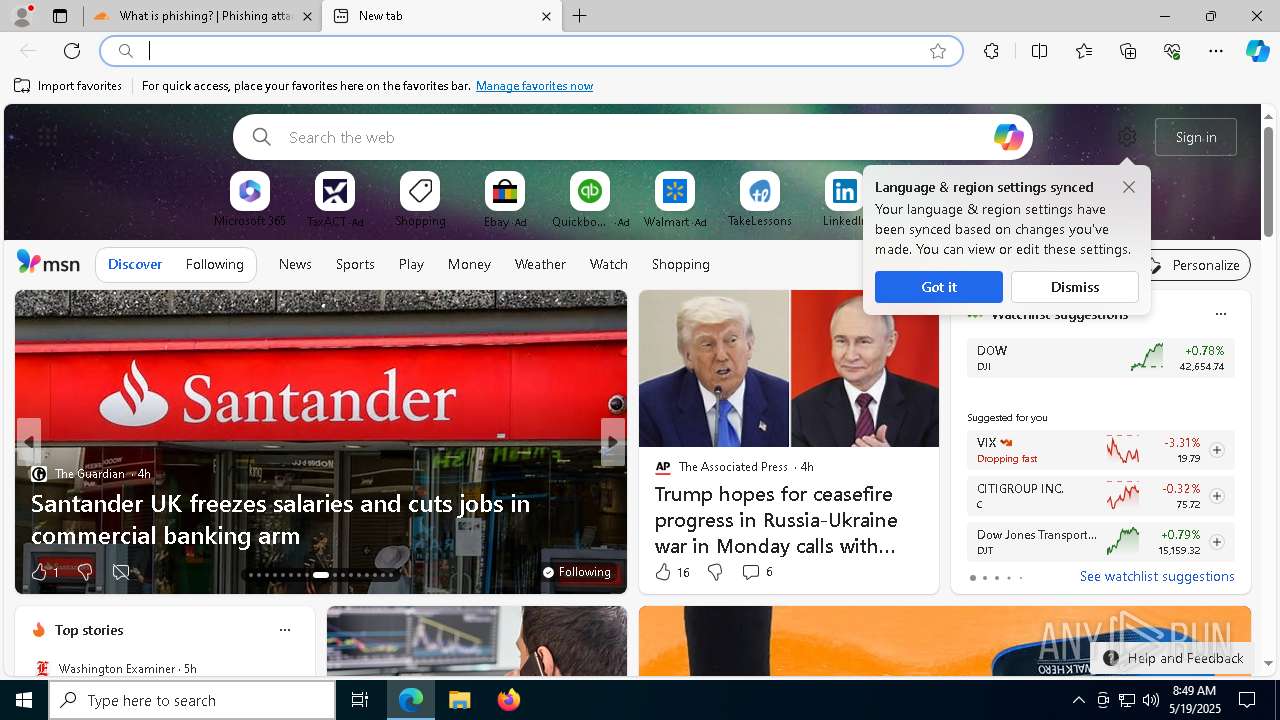Click the Manage favorites now link

tap(534, 86)
